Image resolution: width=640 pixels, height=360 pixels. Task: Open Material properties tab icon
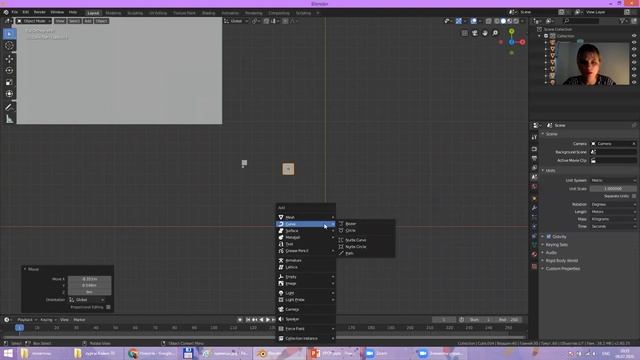coord(534,254)
